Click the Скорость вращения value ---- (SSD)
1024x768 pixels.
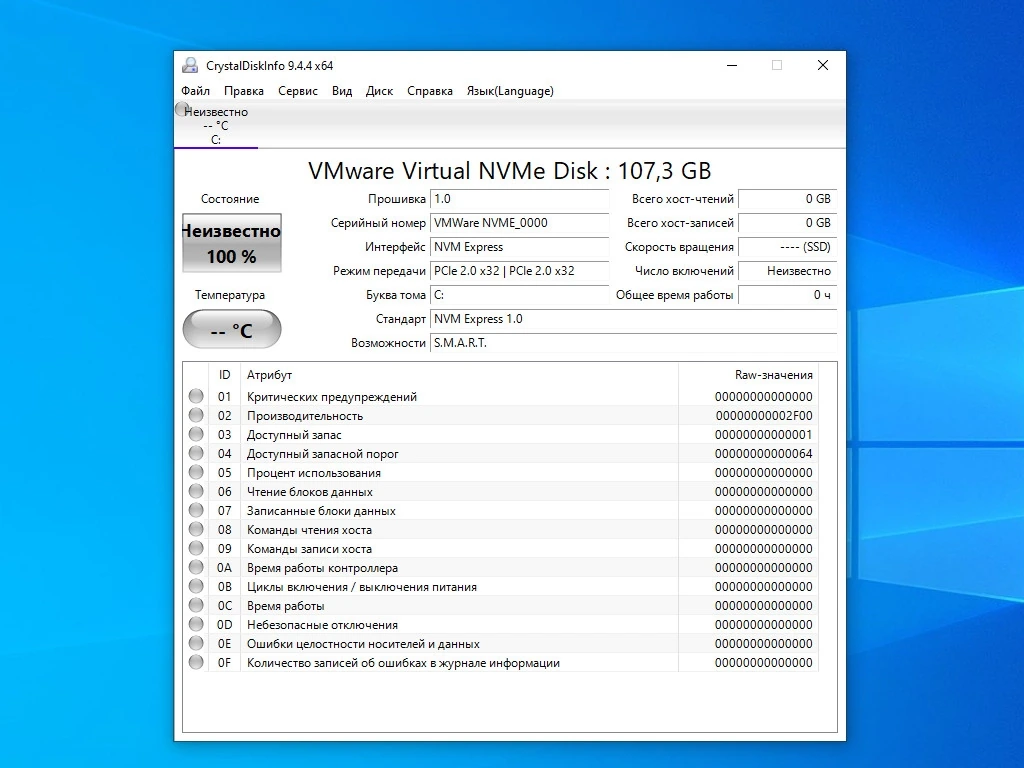(x=788, y=247)
